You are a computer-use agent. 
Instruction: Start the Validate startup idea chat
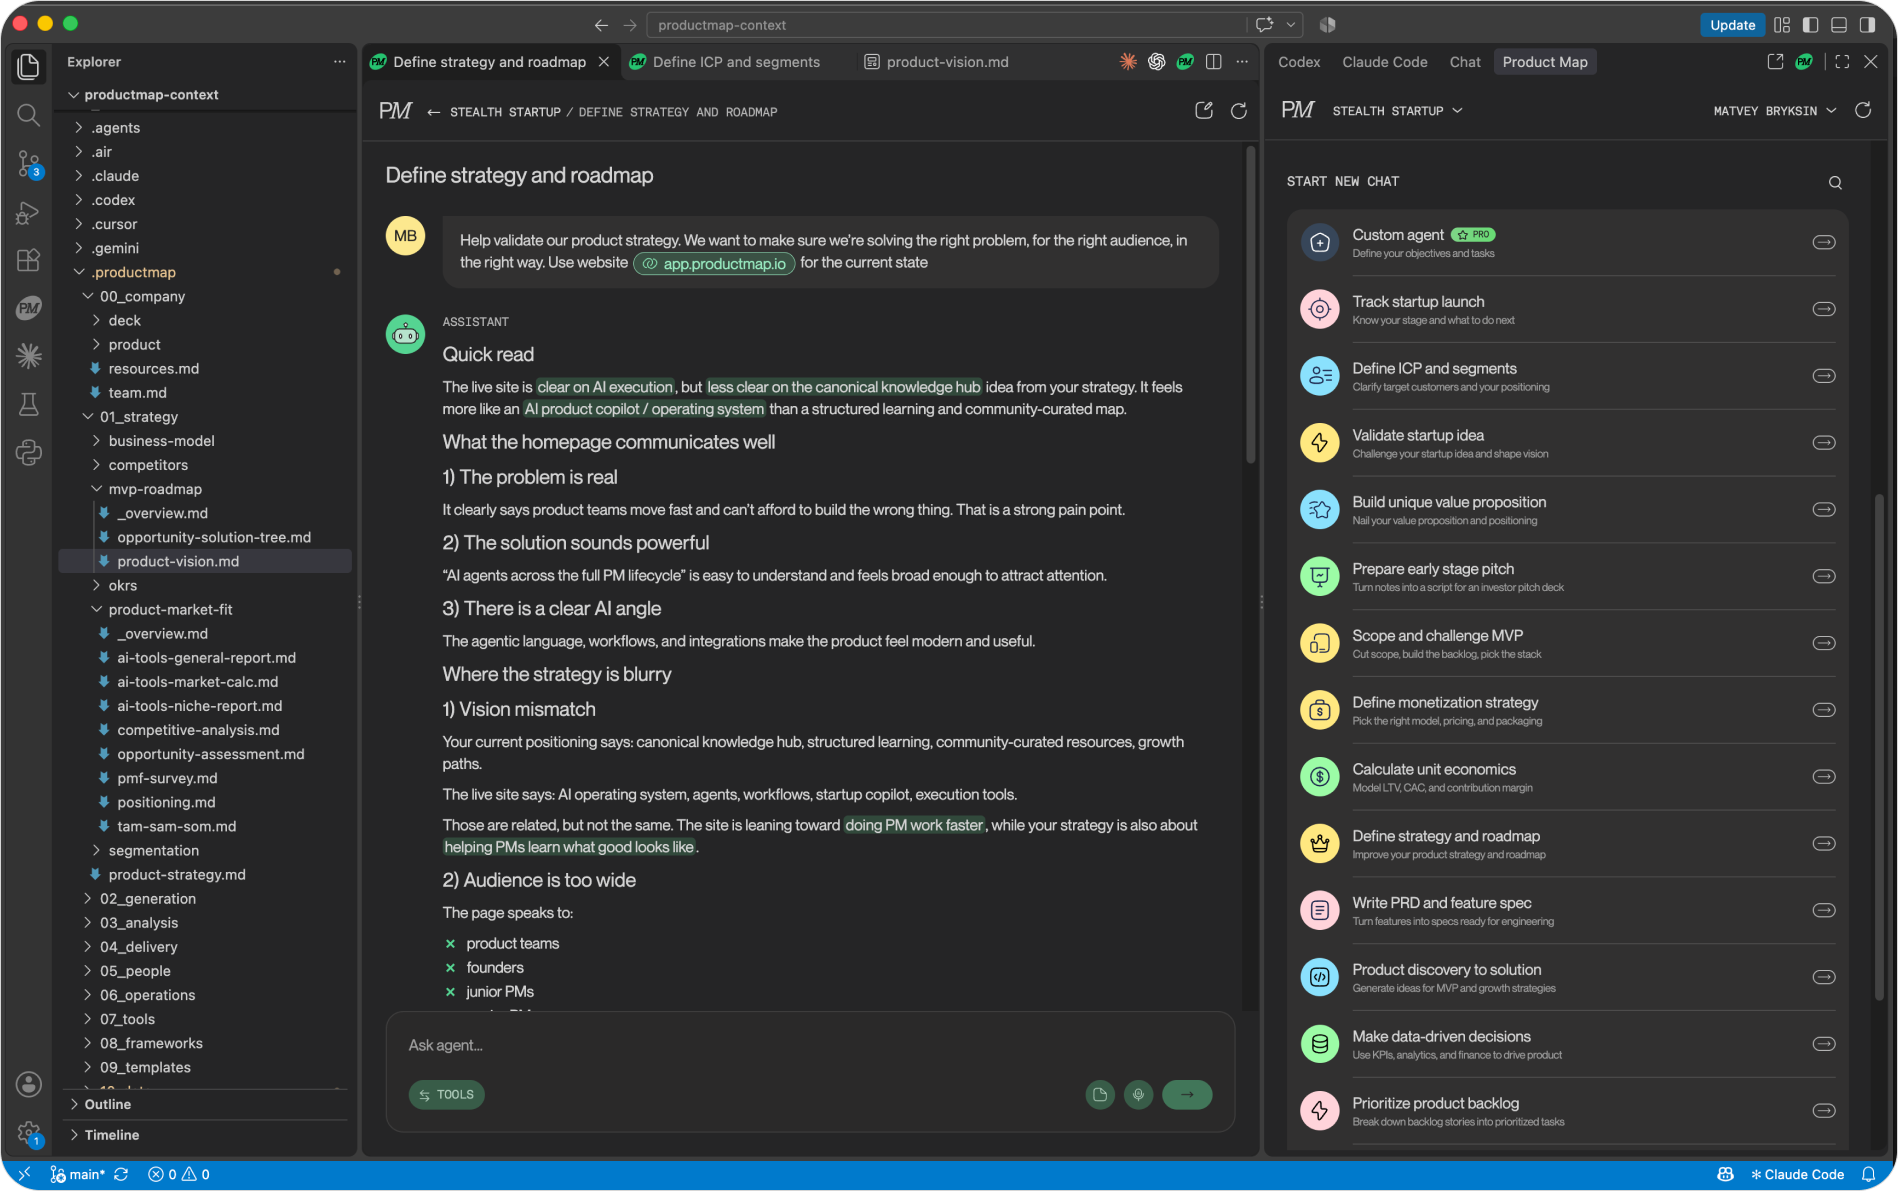click(1567, 443)
